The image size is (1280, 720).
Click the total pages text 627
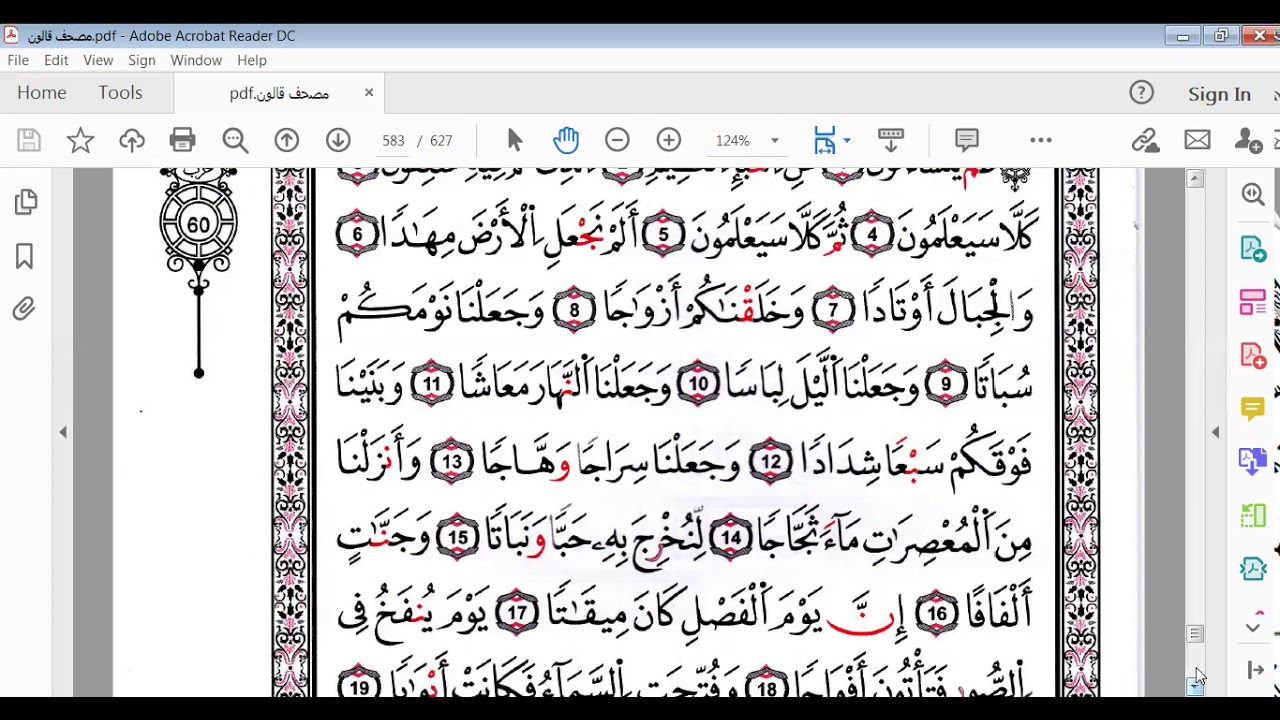pyautogui.click(x=441, y=141)
